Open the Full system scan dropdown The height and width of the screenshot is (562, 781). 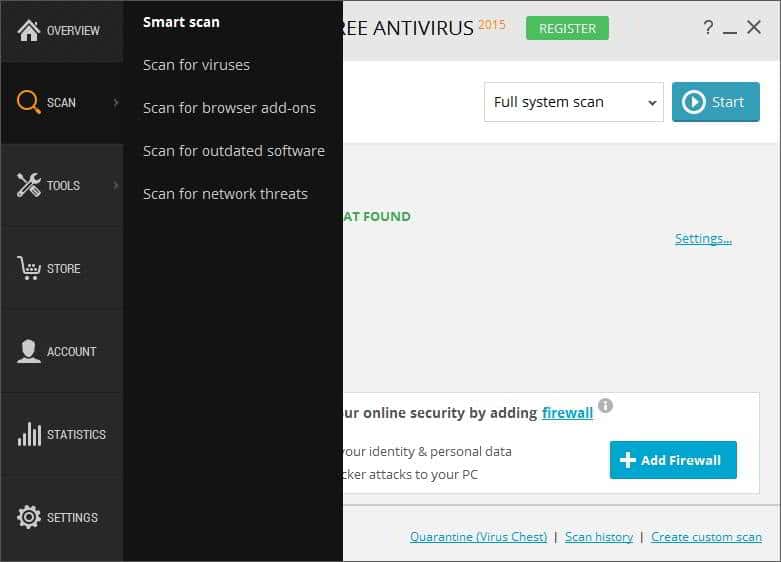tap(573, 102)
